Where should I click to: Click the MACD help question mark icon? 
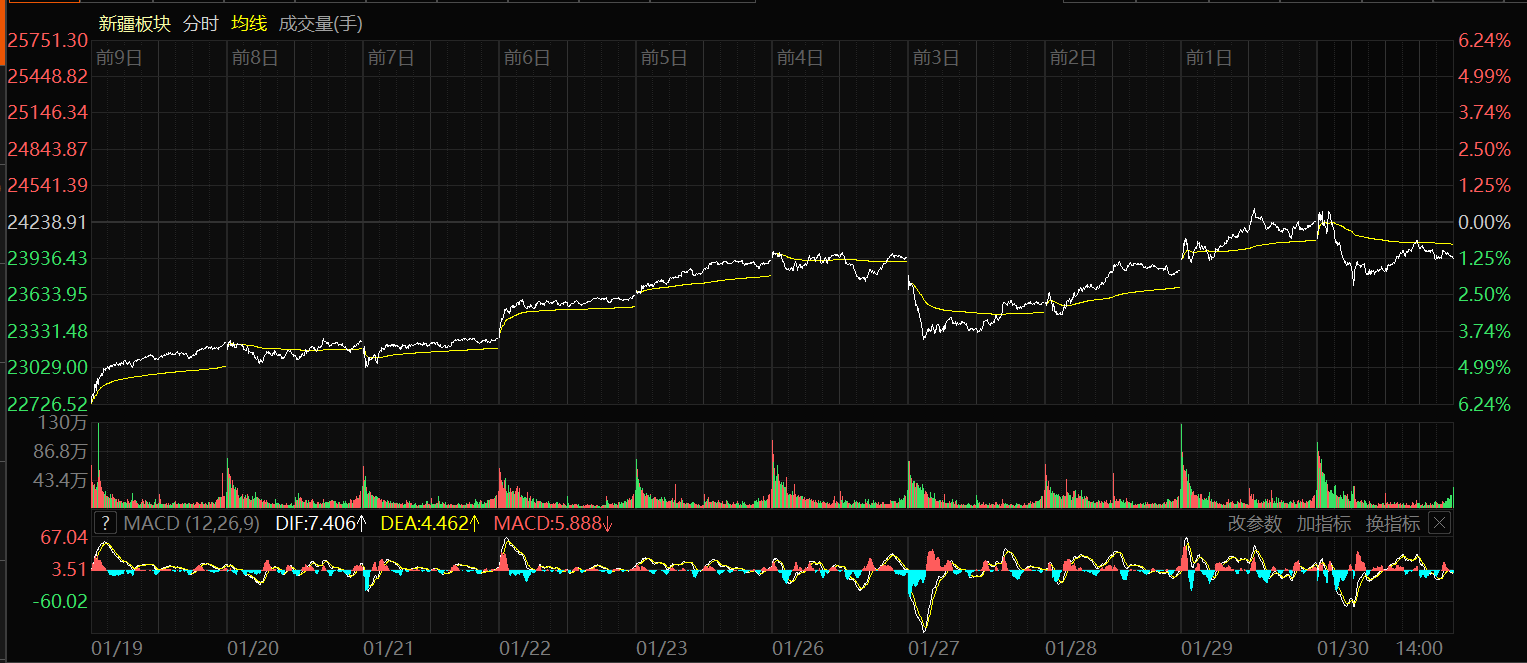pos(104,523)
